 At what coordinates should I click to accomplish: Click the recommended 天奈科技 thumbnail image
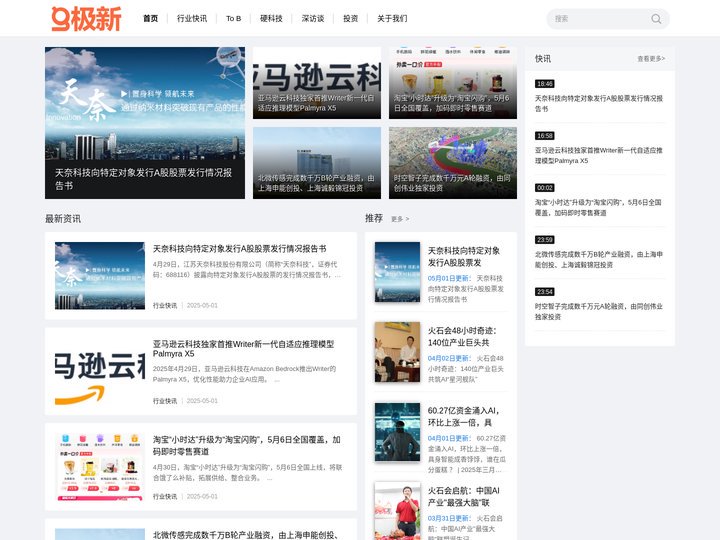click(397, 272)
